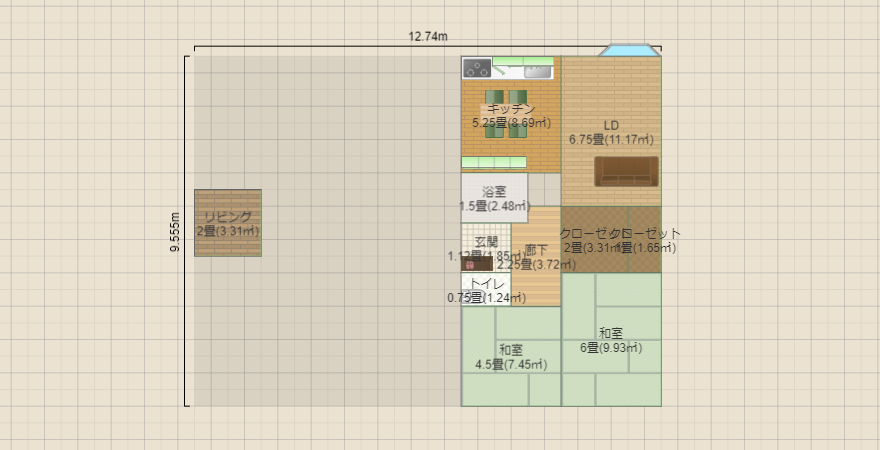The width and height of the screenshot is (880, 450).
Task: Click the 2.25畳(3.72㎡) hallway area text
Action: click(x=535, y=264)
